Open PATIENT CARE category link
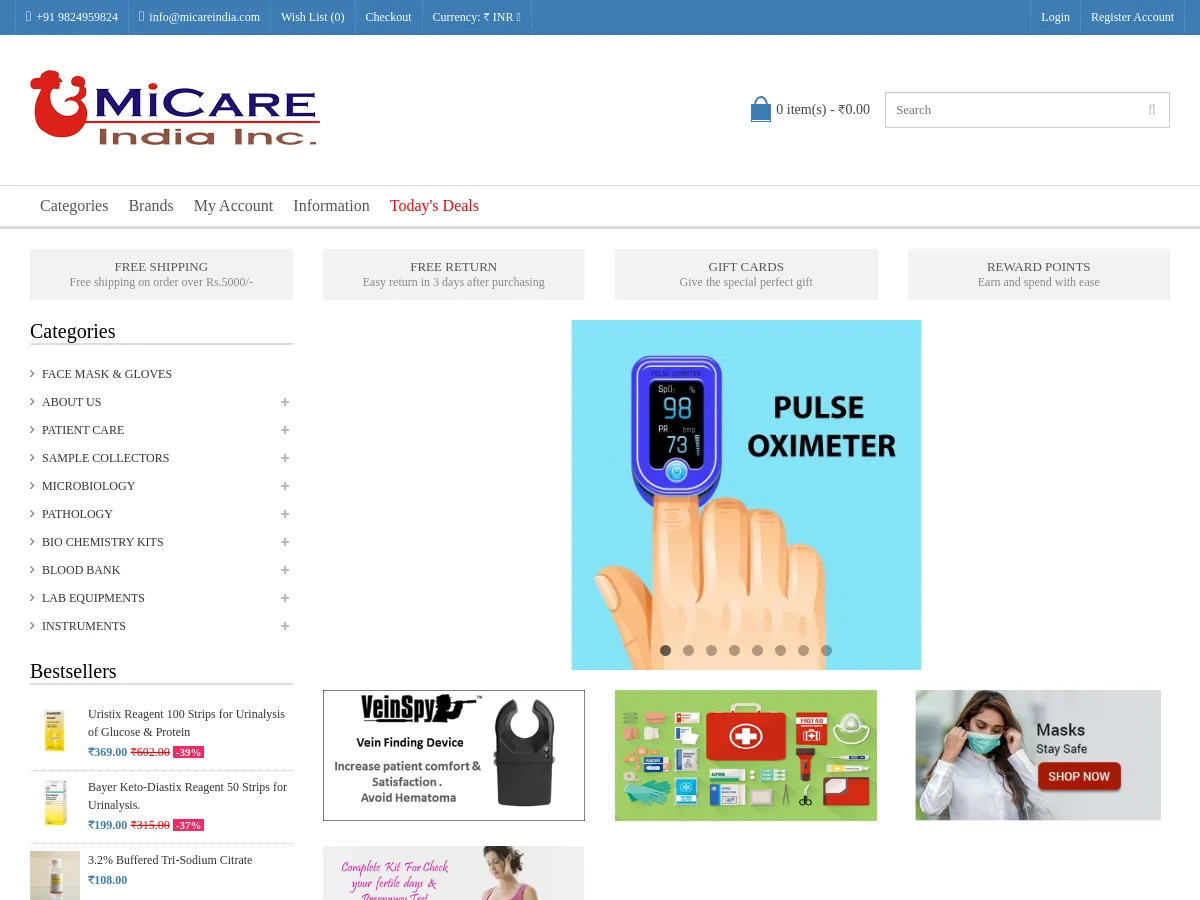The width and height of the screenshot is (1200, 900). coord(83,430)
